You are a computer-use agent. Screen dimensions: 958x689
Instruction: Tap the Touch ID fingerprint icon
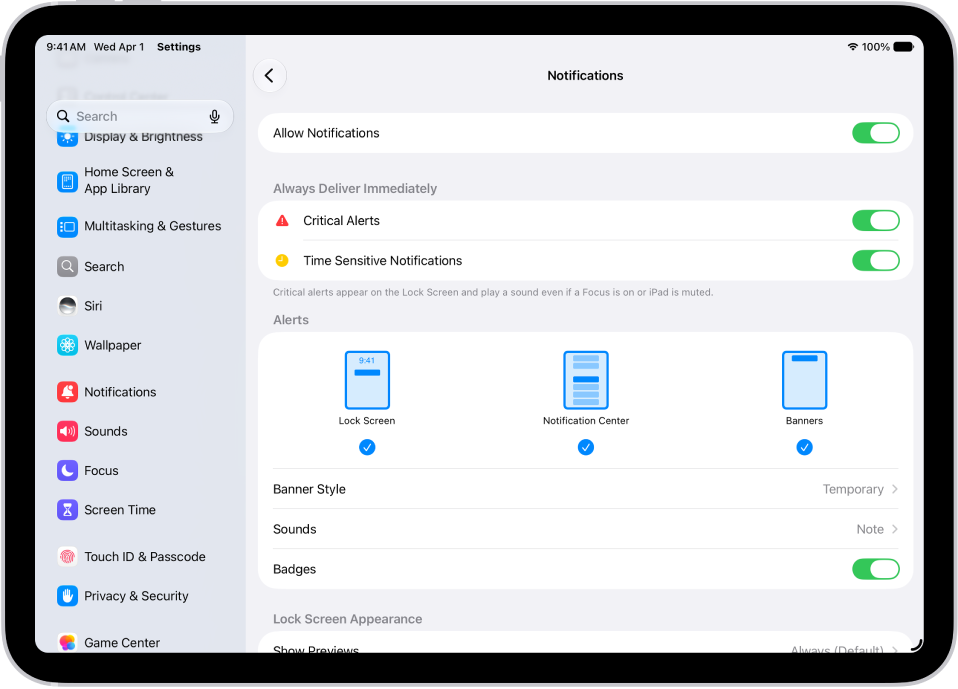(67, 557)
